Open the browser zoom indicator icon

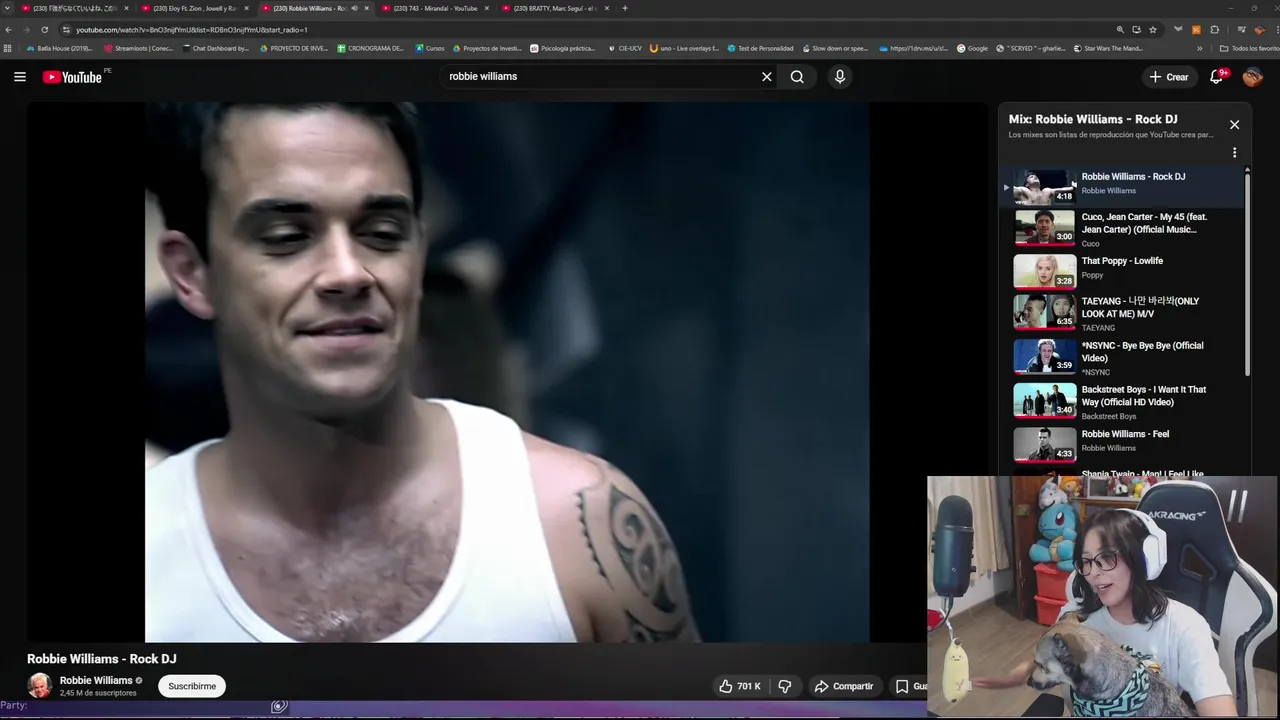click(x=1121, y=30)
